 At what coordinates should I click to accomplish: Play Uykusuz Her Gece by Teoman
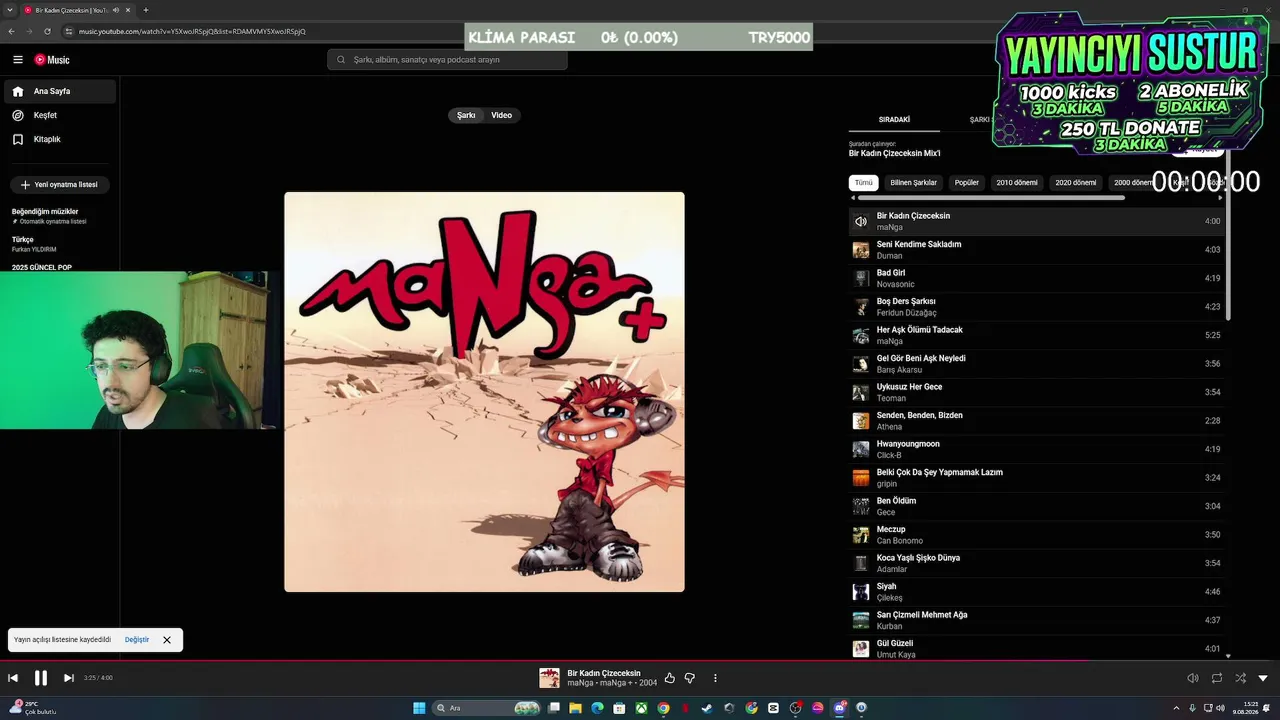[x=1036, y=392]
